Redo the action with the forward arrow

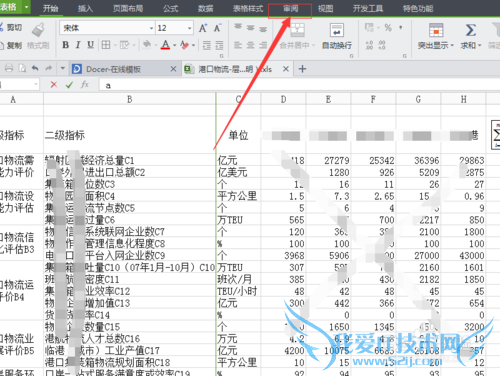(x=48, y=68)
